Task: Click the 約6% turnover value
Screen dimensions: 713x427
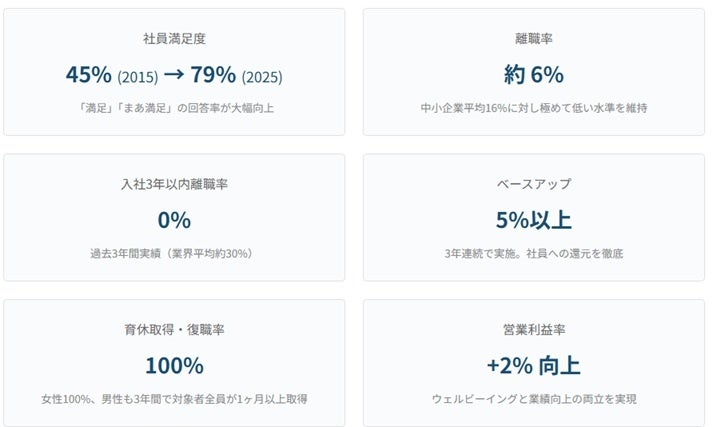Action: click(x=534, y=75)
